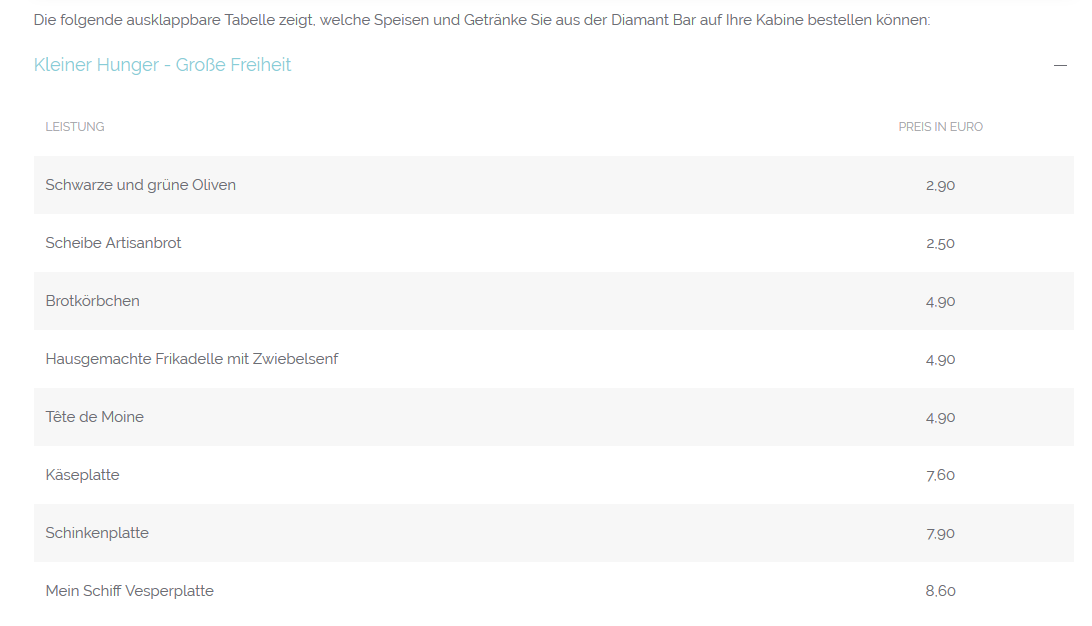Select the 'Tête de Moine' item
Image resolution: width=1092 pixels, height=626 pixels.
[95, 417]
